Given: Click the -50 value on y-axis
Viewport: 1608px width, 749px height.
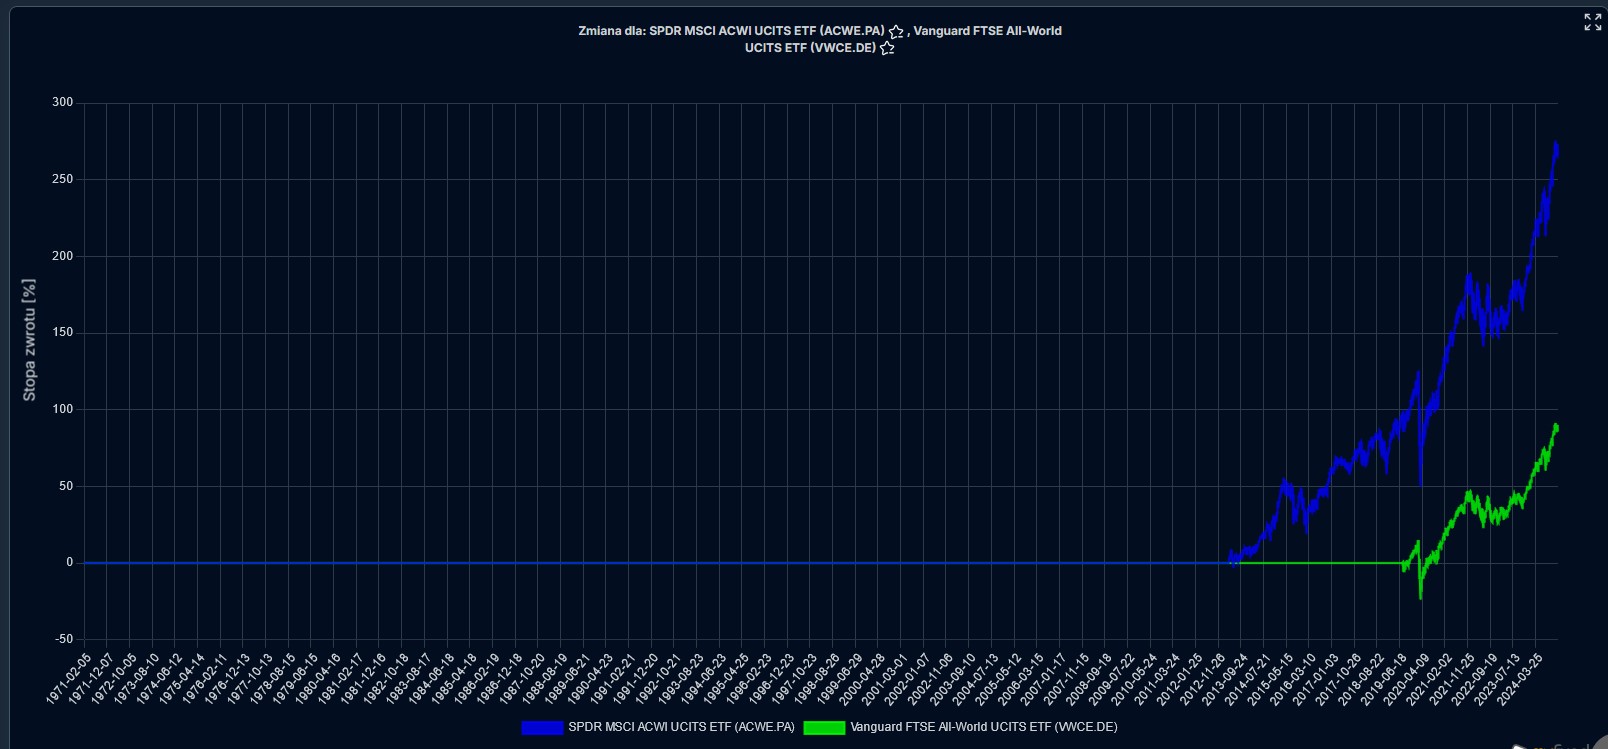Looking at the screenshot, I should (63, 639).
